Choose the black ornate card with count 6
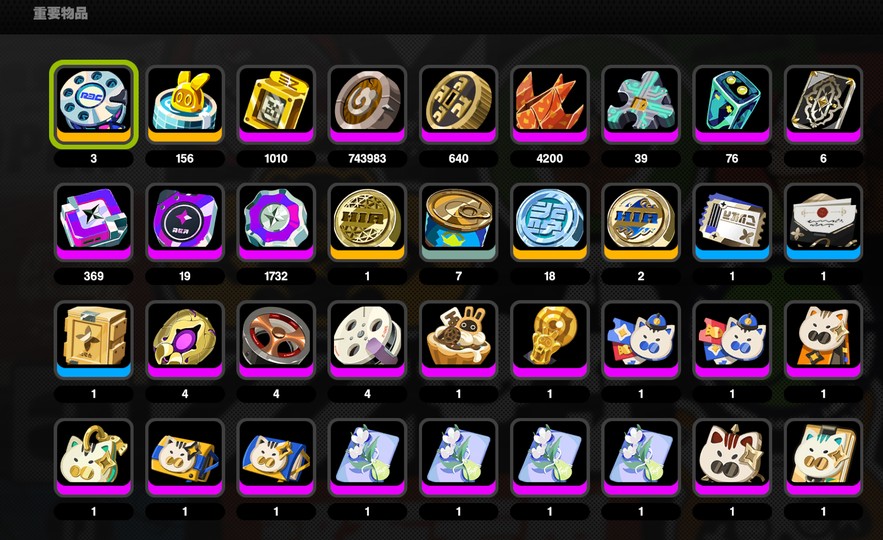The image size is (883, 540). pos(823,105)
